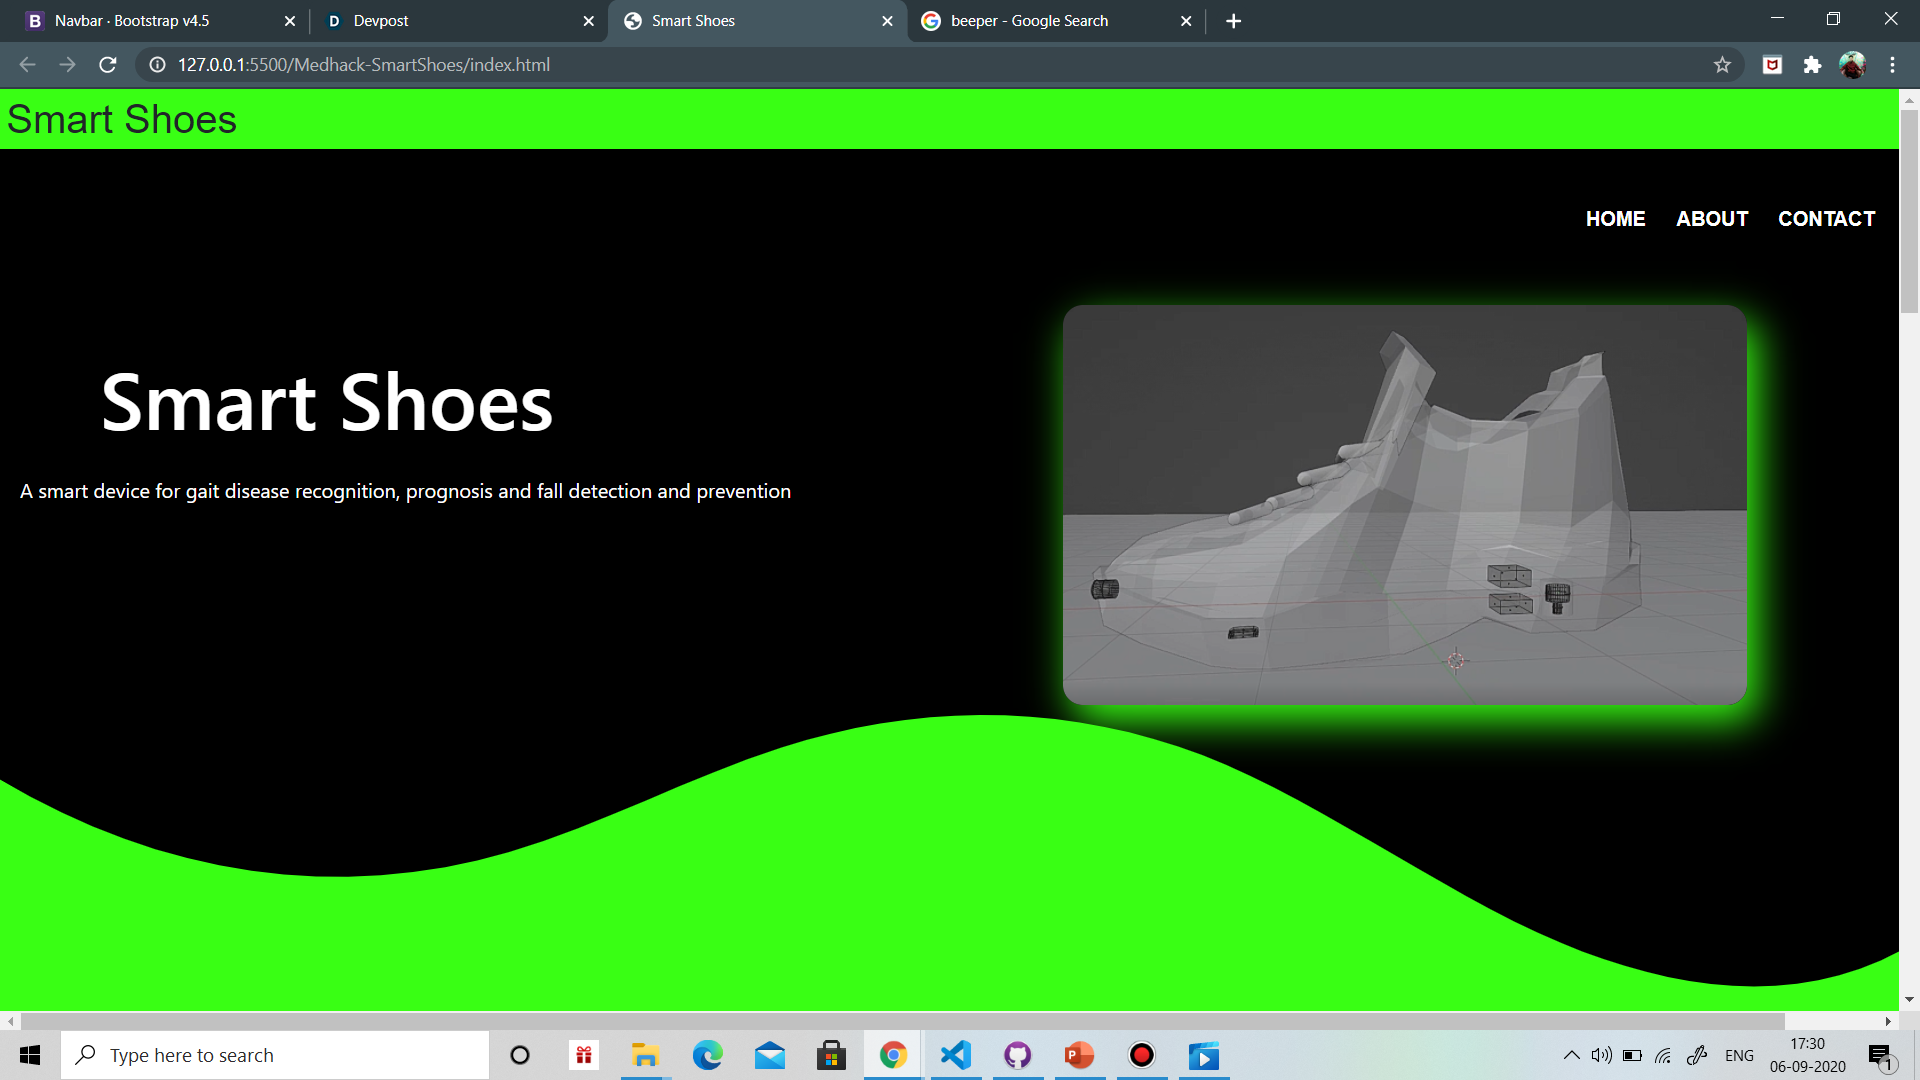This screenshot has height=1080, width=1920.
Task: Click the browser reload page icon
Action: (108, 65)
